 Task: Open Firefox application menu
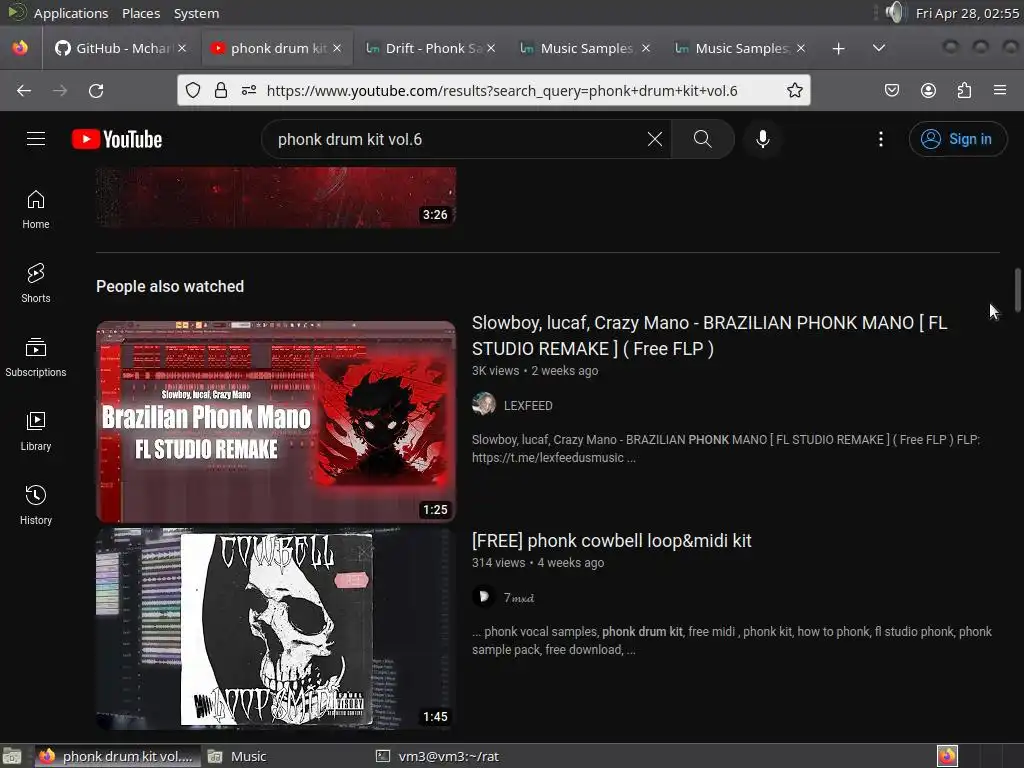pyautogui.click(x=1000, y=90)
